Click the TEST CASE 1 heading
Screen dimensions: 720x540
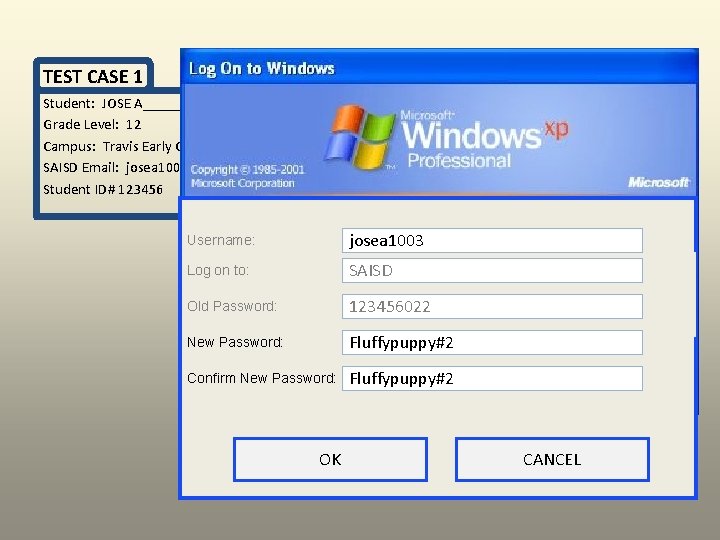(x=93, y=76)
